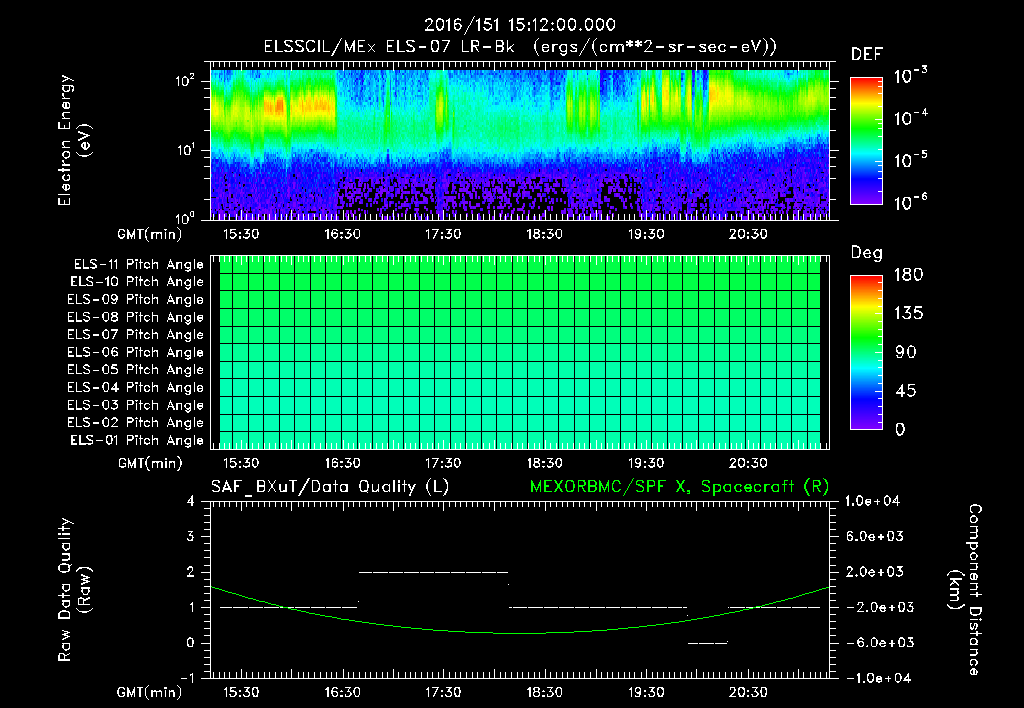The image size is (1024, 708).
Task: Click GMT(min) label below the spectrogram
Action: click(150, 234)
